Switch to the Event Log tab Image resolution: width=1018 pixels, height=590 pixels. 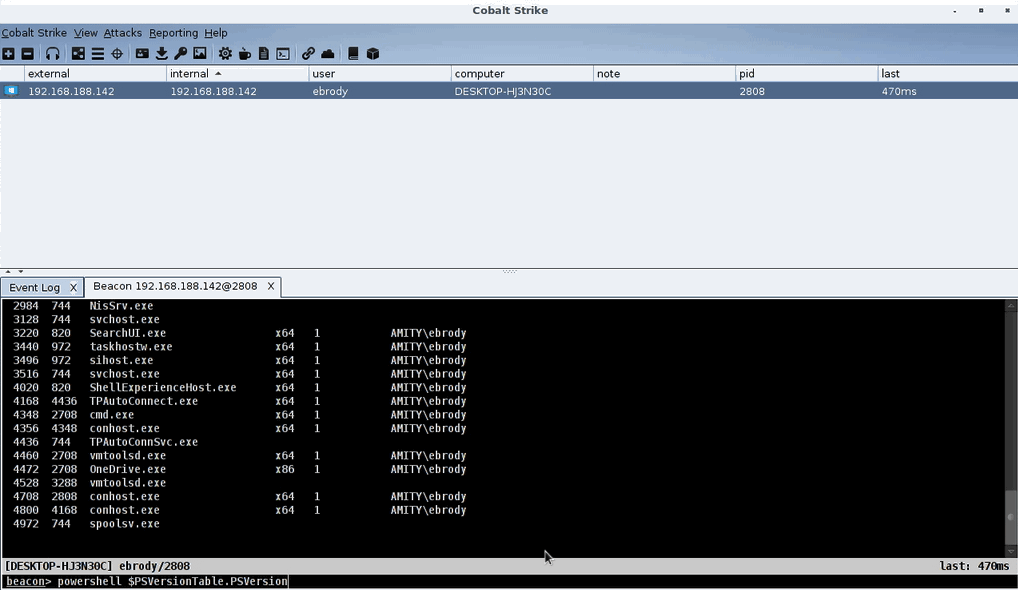click(x=35, y=287)
